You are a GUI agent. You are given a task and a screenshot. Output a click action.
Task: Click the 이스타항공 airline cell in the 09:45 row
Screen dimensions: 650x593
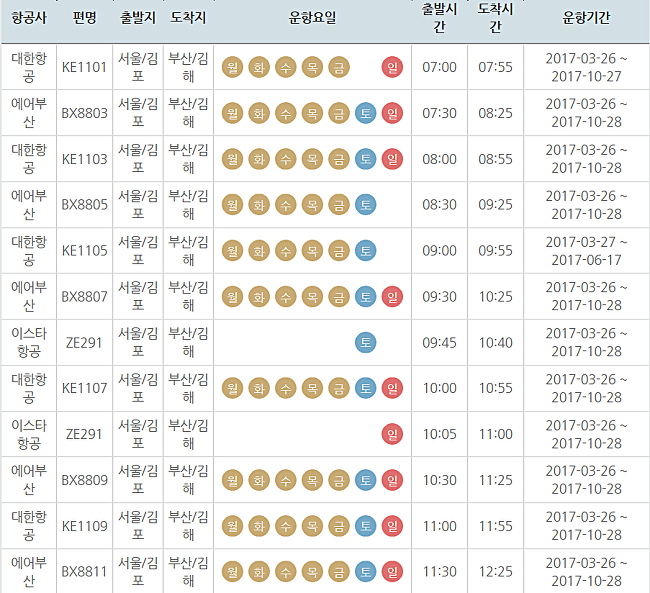pos(29,343)
